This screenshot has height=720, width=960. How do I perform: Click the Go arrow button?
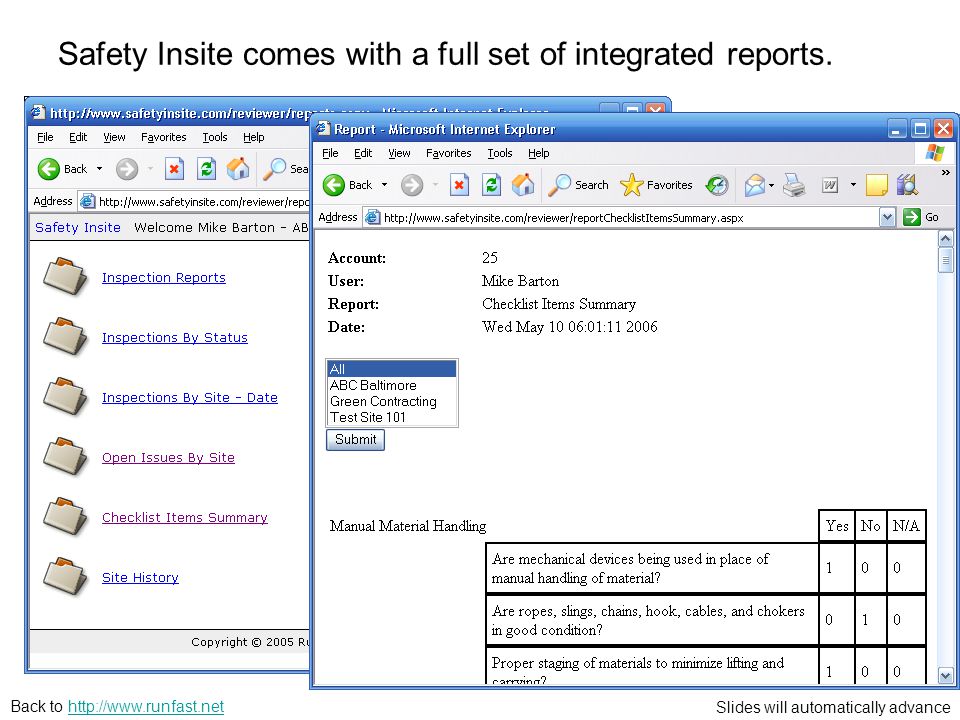(912, 217)
